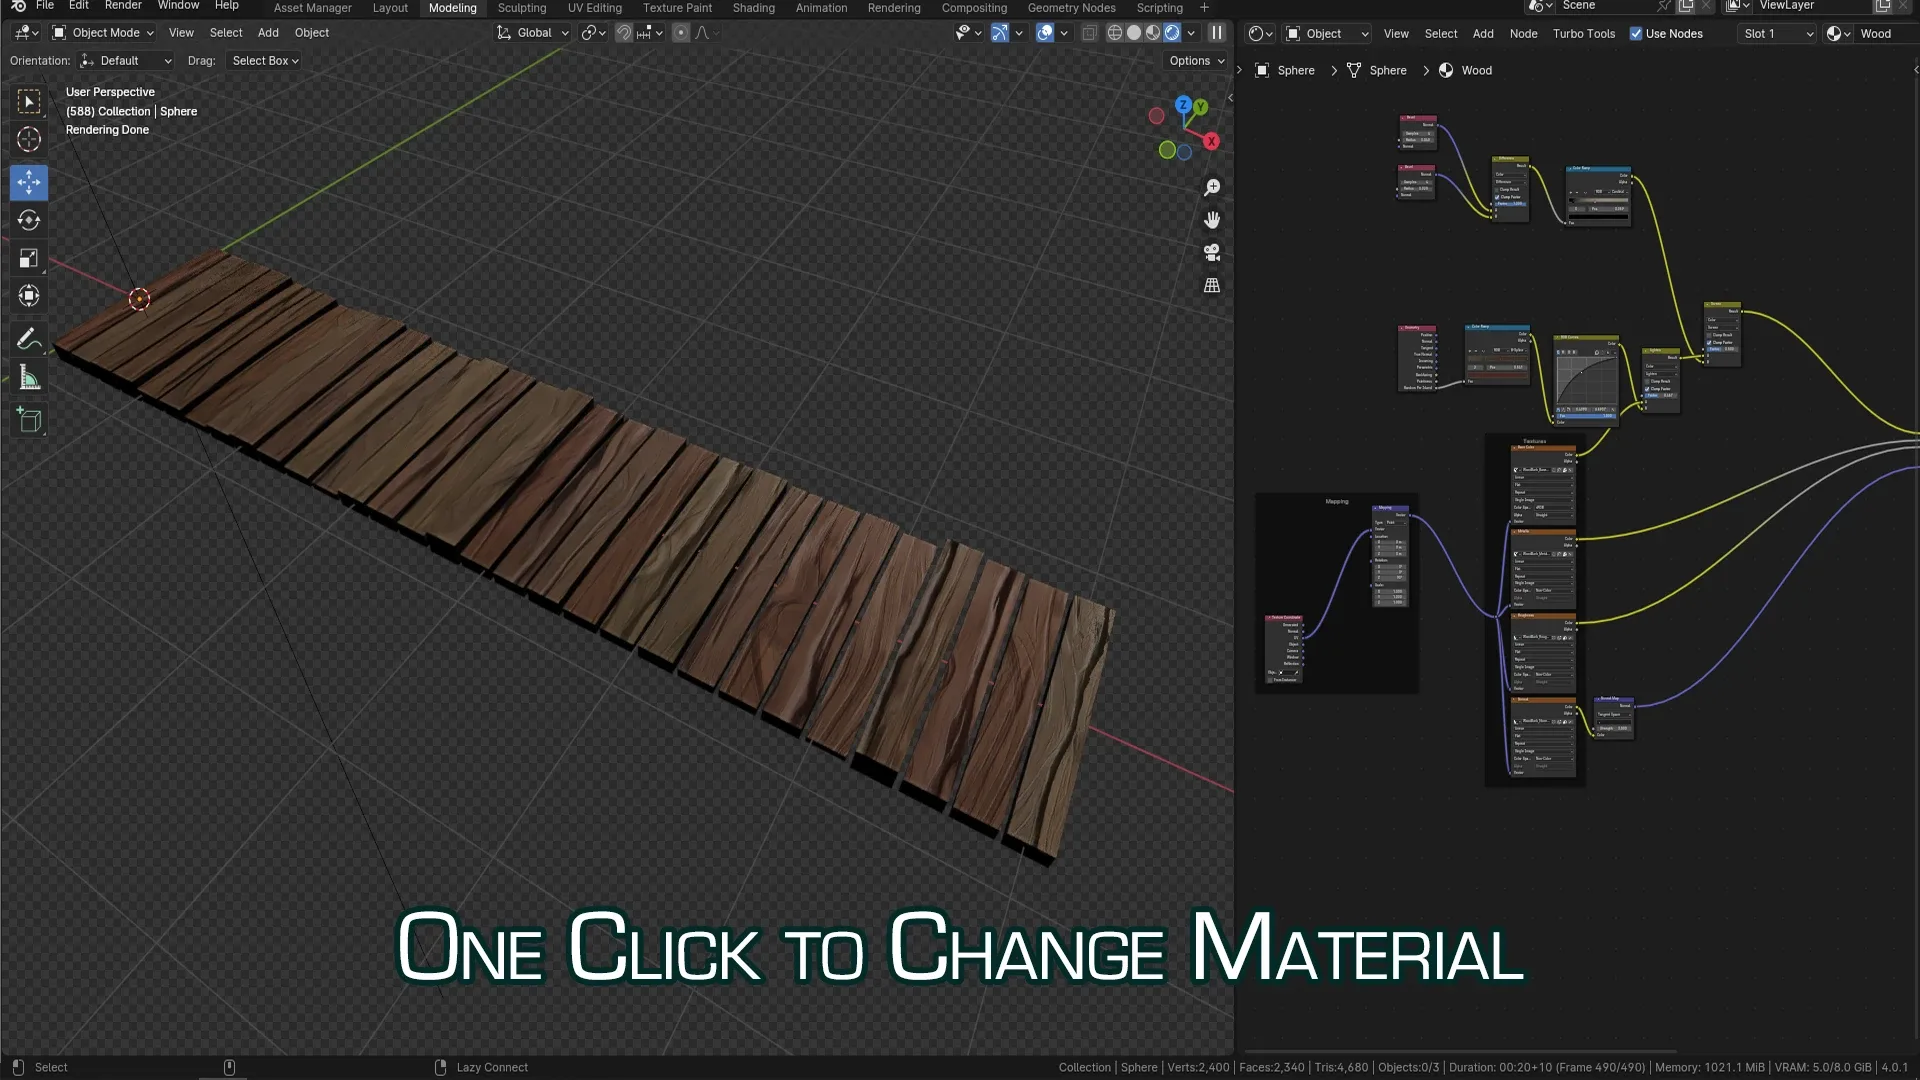The width and height of the screenshot is (1920, 1080).
Task: Activate the Rotate tool
Action: 28,220
